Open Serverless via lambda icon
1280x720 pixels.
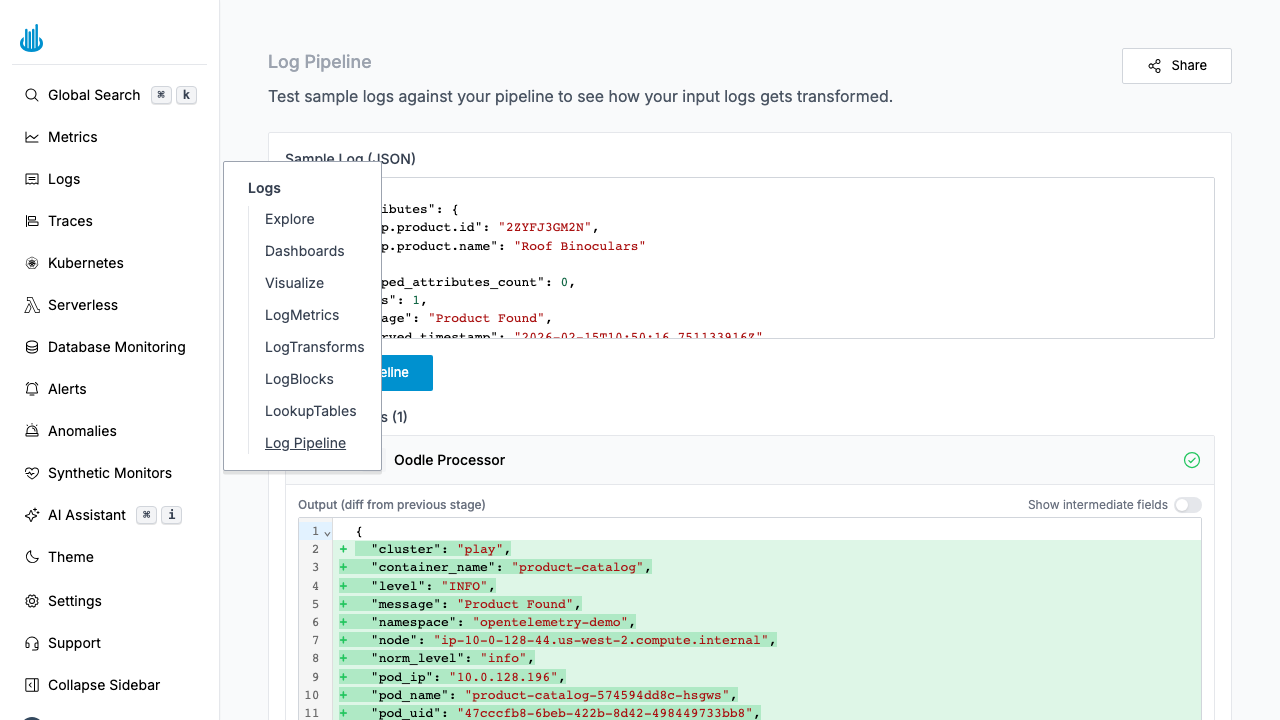click(x=32, y=305)
